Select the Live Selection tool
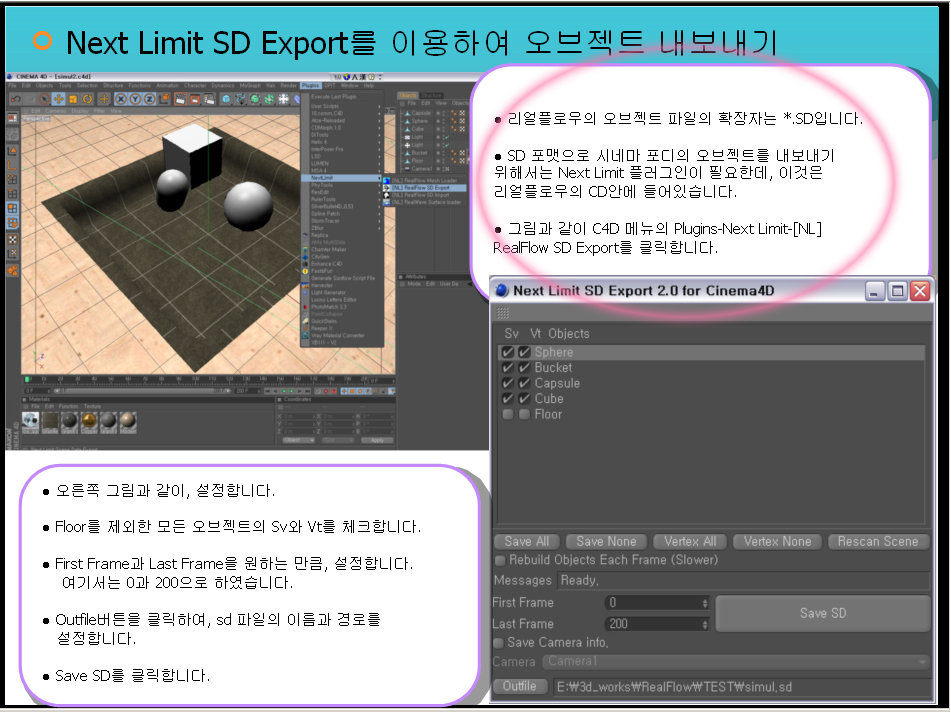 pos(44,99)
